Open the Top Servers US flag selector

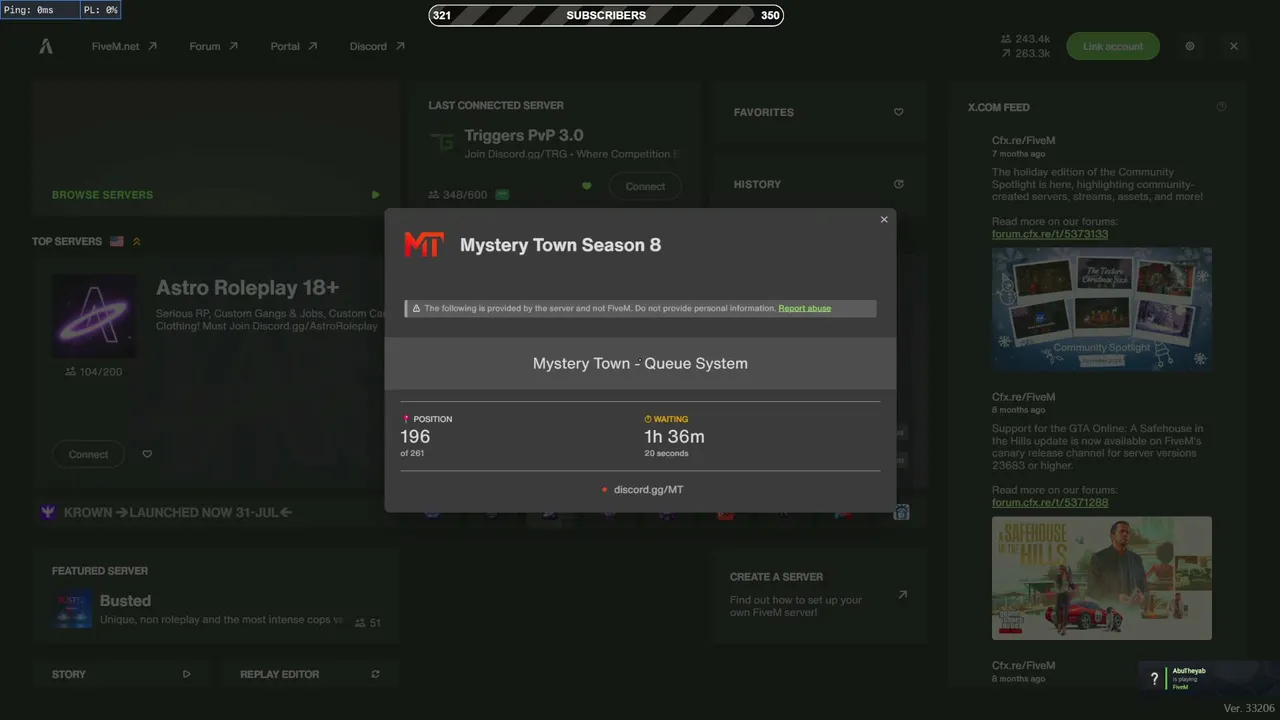[117, 241]
